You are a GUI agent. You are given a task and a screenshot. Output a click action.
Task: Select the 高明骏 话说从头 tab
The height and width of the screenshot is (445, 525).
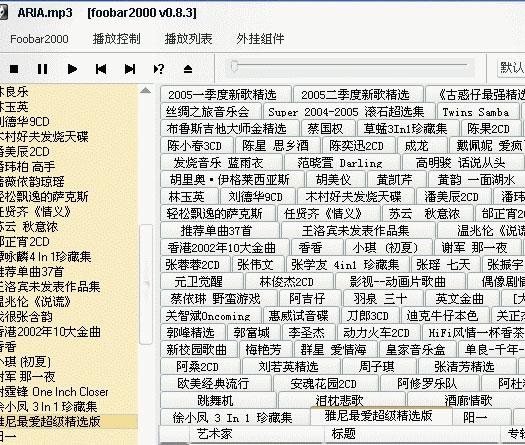pyautogui.click(x=464, y=163)
